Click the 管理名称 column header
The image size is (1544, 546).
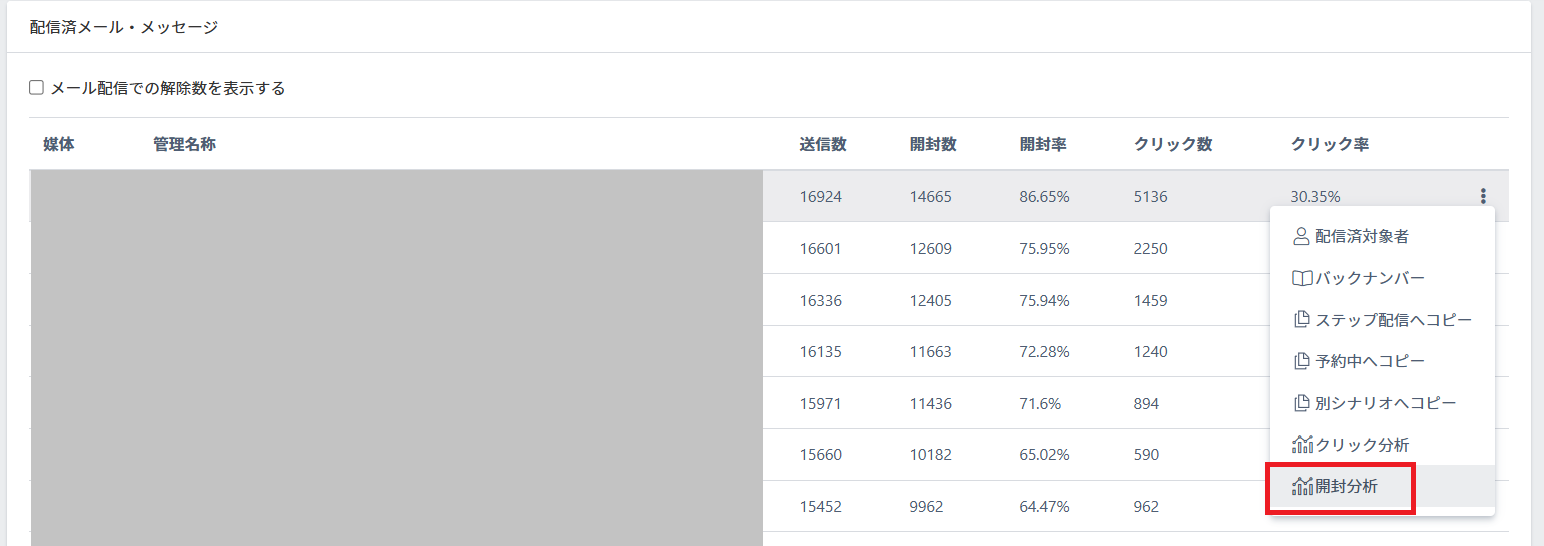click(184, 144)
